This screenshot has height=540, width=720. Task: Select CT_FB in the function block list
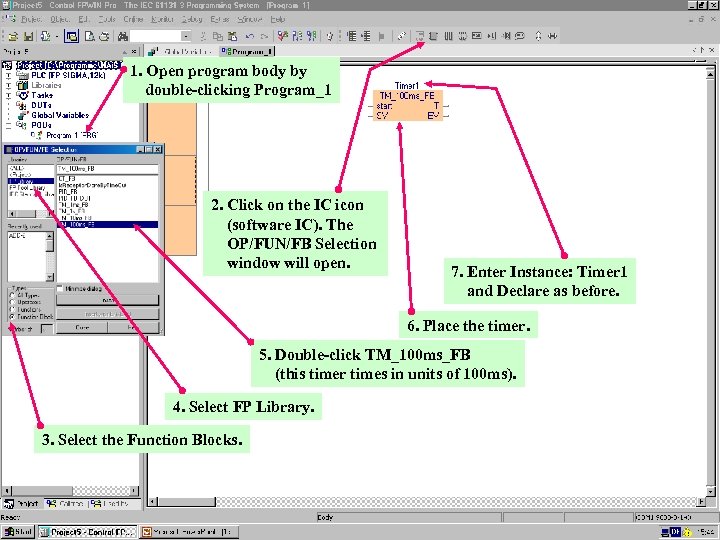pyautogui.click(x=67, y=178)
